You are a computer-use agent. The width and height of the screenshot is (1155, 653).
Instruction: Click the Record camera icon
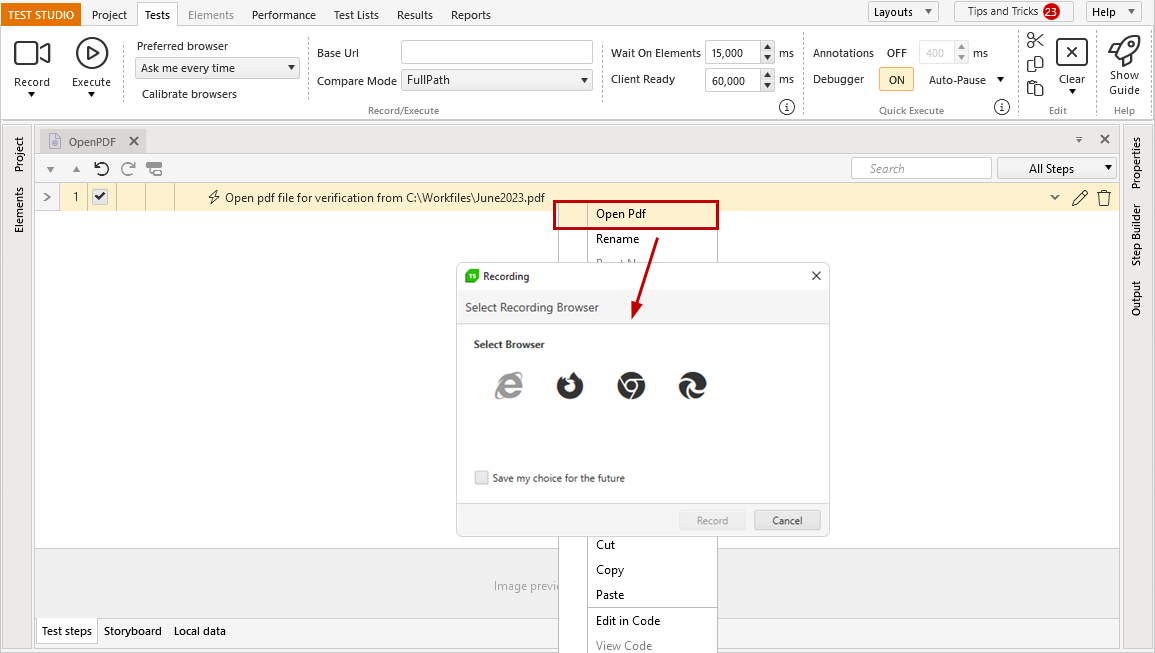coord(32,53)
